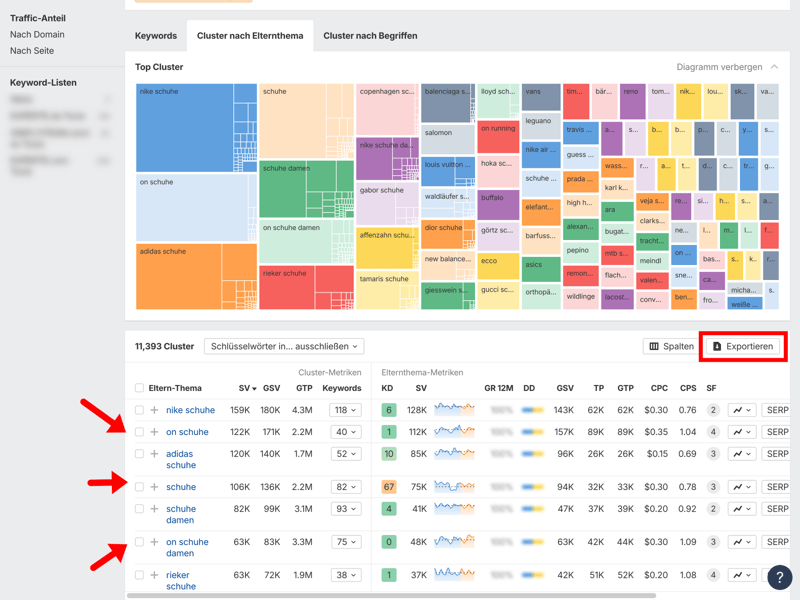Expand the Keywords dropdown showing 118
The width and height of the screenshot is (800, 600).
[x=345, y=410]
